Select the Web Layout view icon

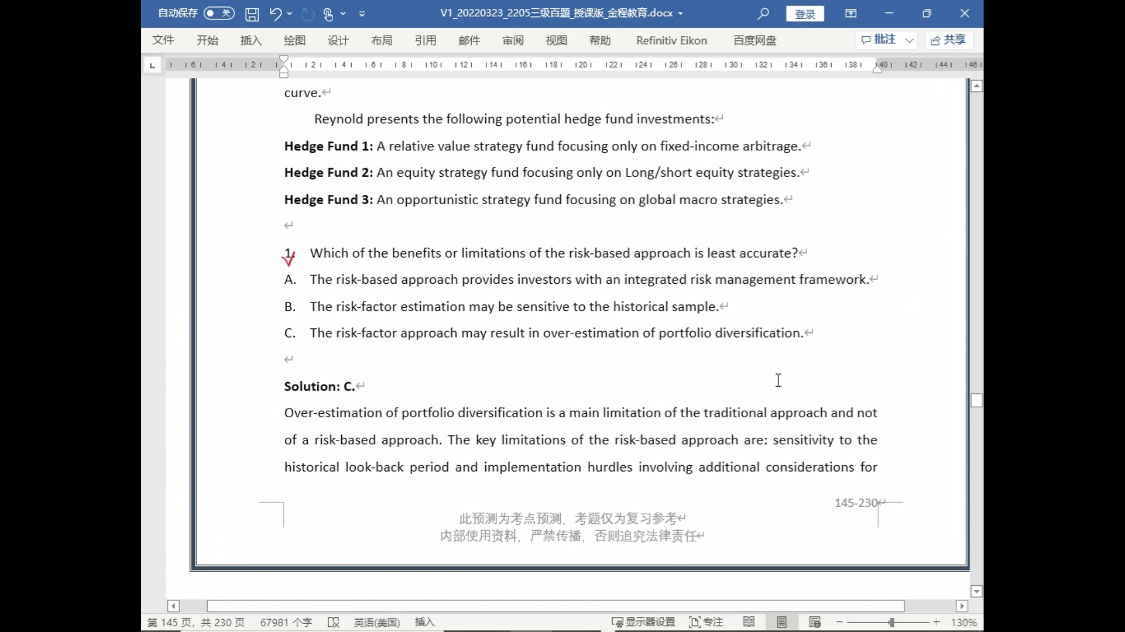pos(815,622)
